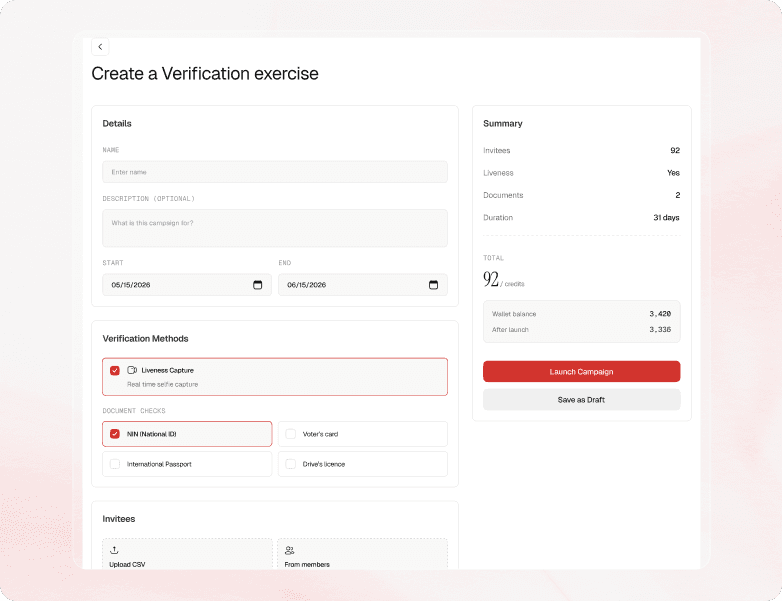The height and width of the screenshot is (601, 782).
Task: Focus the campaign description text area
Action: pos(275,228)
